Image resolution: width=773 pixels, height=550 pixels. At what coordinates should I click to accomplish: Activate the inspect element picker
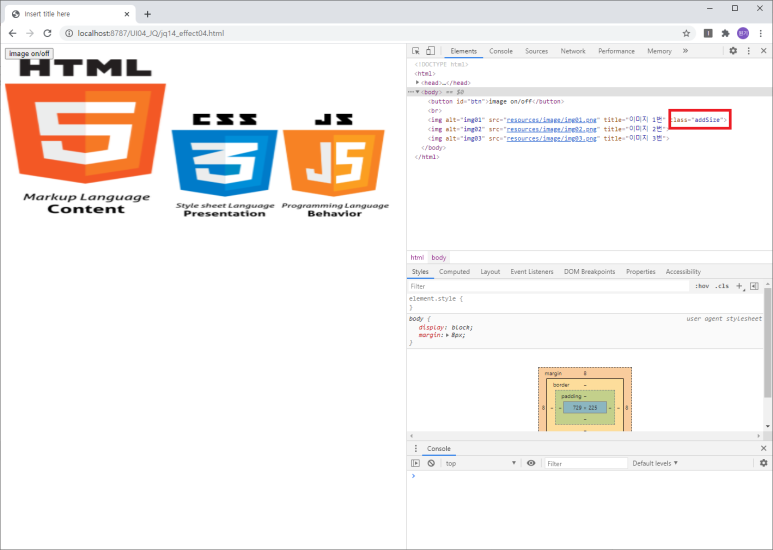pyautogui.click(x=416, y=51)
